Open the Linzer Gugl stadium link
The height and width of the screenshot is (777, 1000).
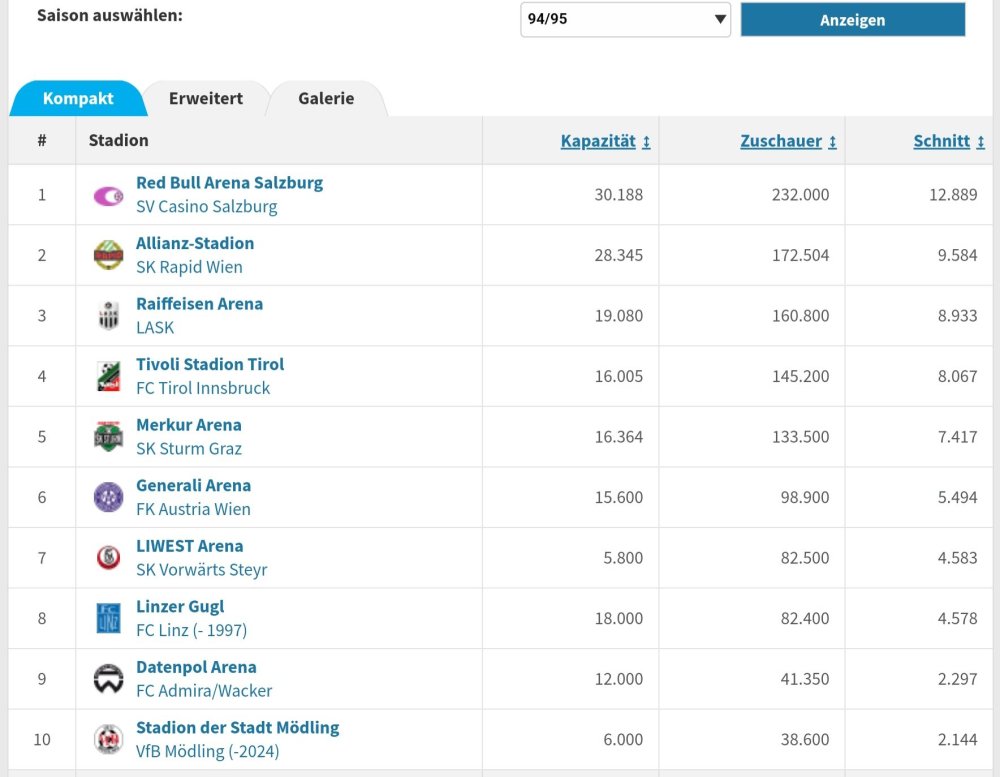(x=180, y=606)
